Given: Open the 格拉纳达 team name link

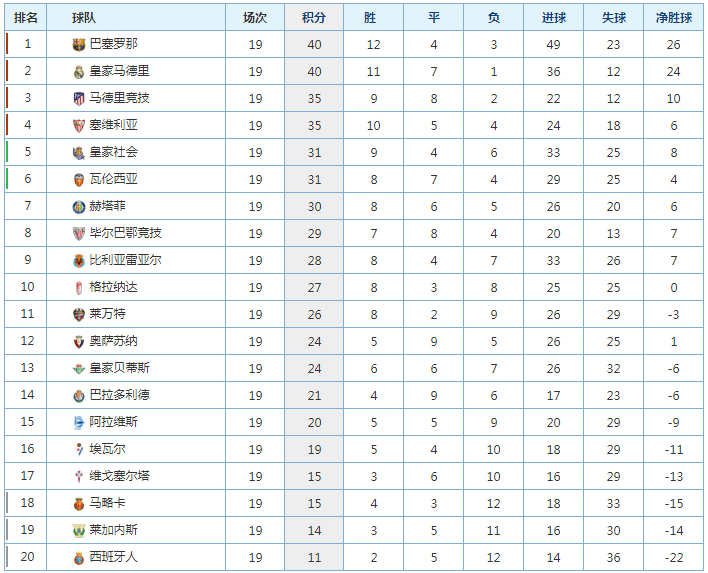Looking at the screenshot, I should pyautogui.click(x=113, y=287).
